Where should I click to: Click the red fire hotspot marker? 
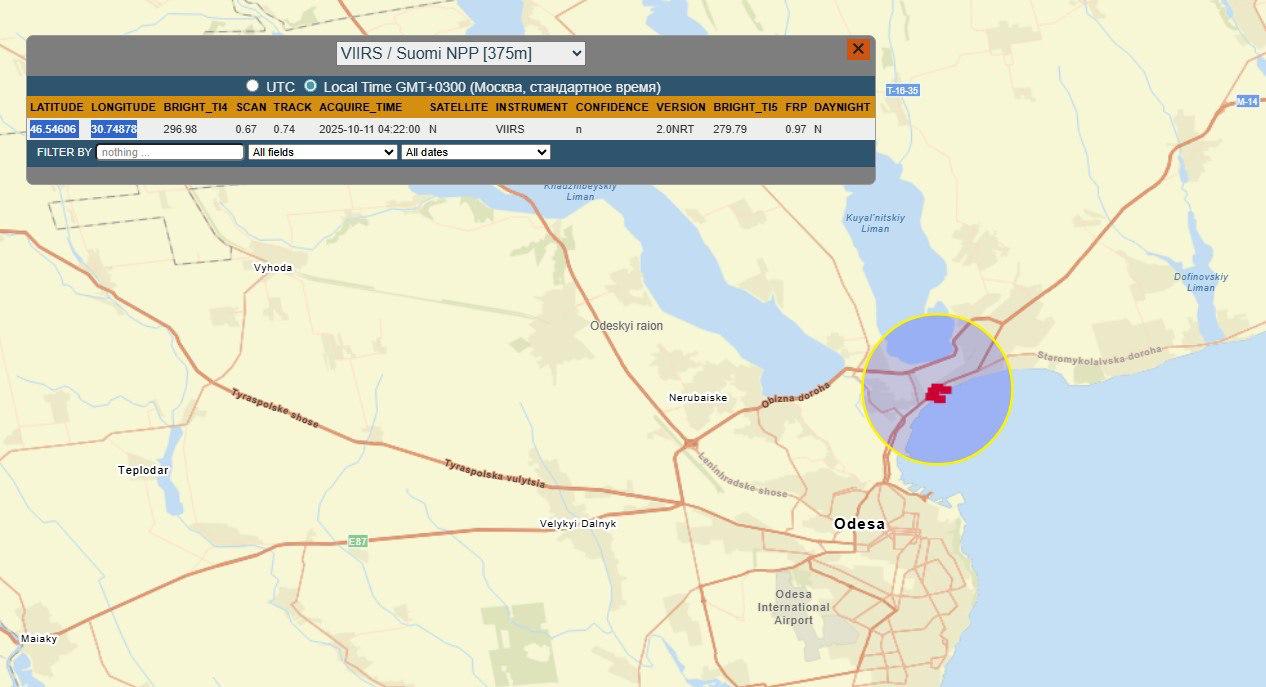[937, 393]
